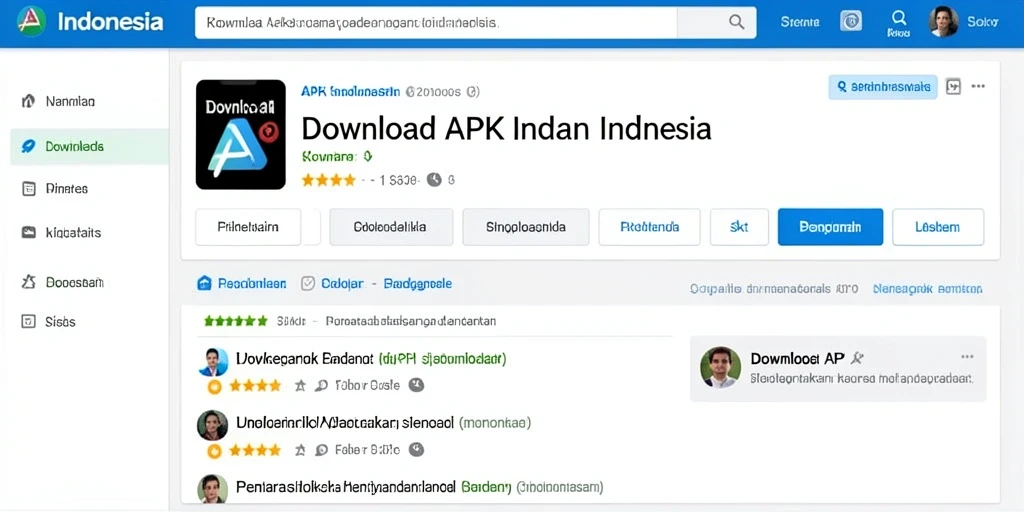Click the blue Bongoroin button
1024x512 pixels.
pyautogui.click(x=830, y=227)
